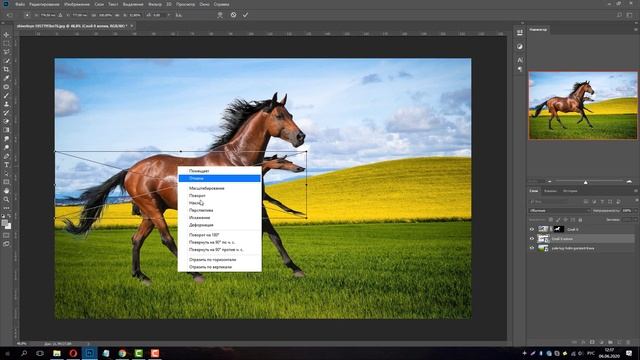Select the Move tool in the toolbox
This screenshot has height=360, width=640.
(x=6, y=35)
